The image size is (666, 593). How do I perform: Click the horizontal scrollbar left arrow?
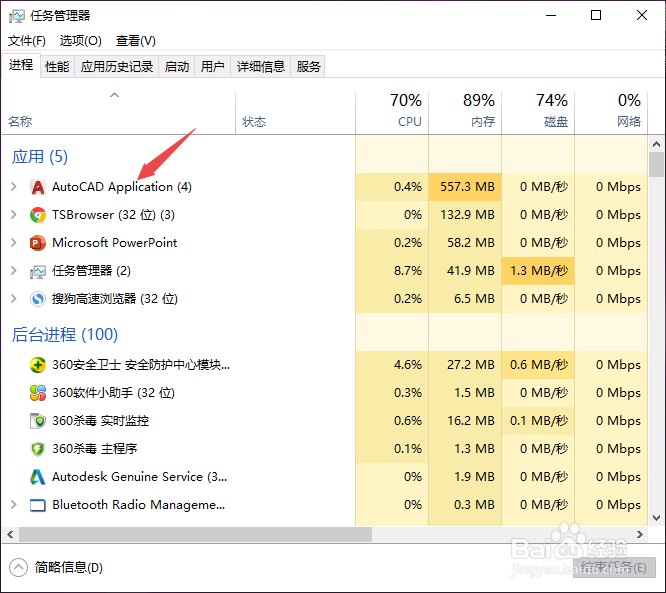(x=10, y=534)
